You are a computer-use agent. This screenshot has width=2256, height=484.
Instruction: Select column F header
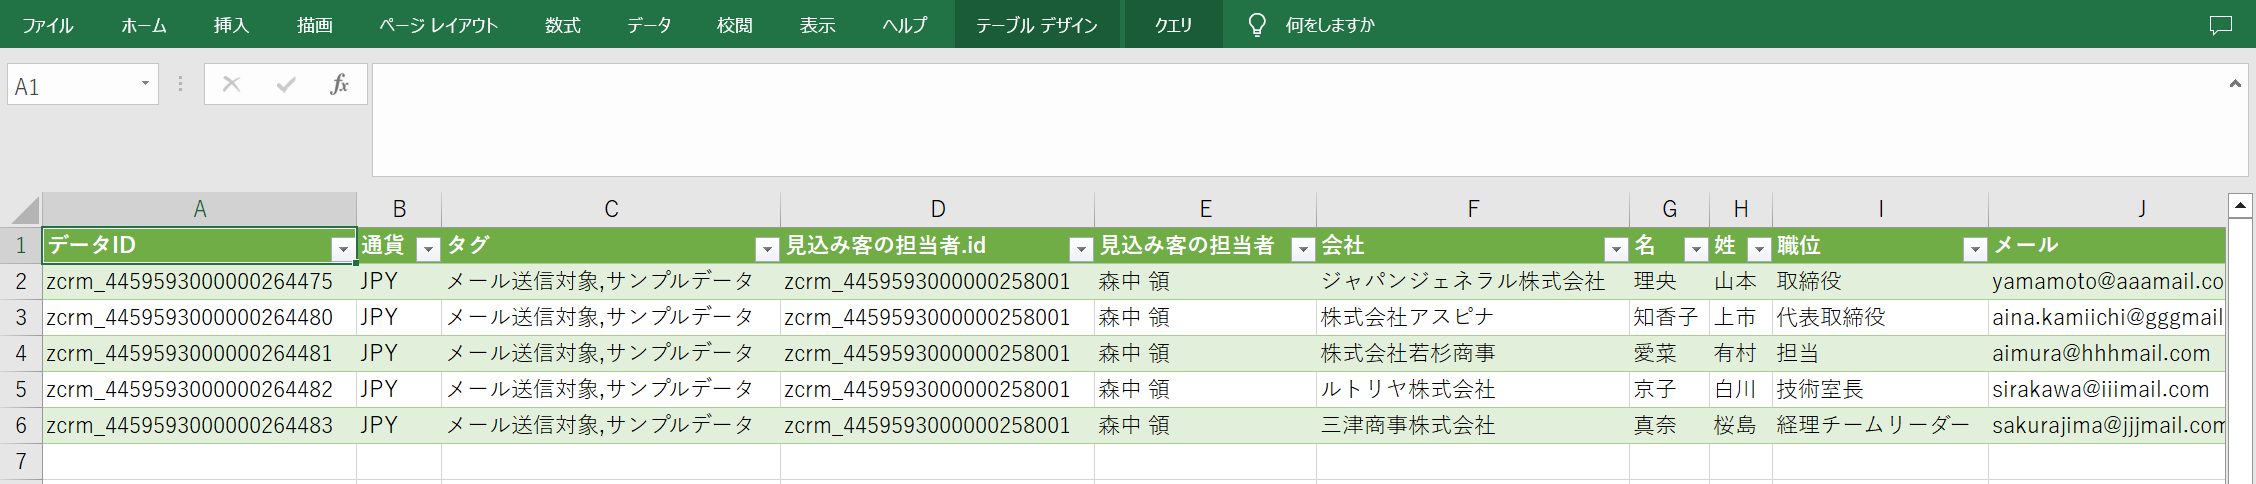click(1472, 209)
